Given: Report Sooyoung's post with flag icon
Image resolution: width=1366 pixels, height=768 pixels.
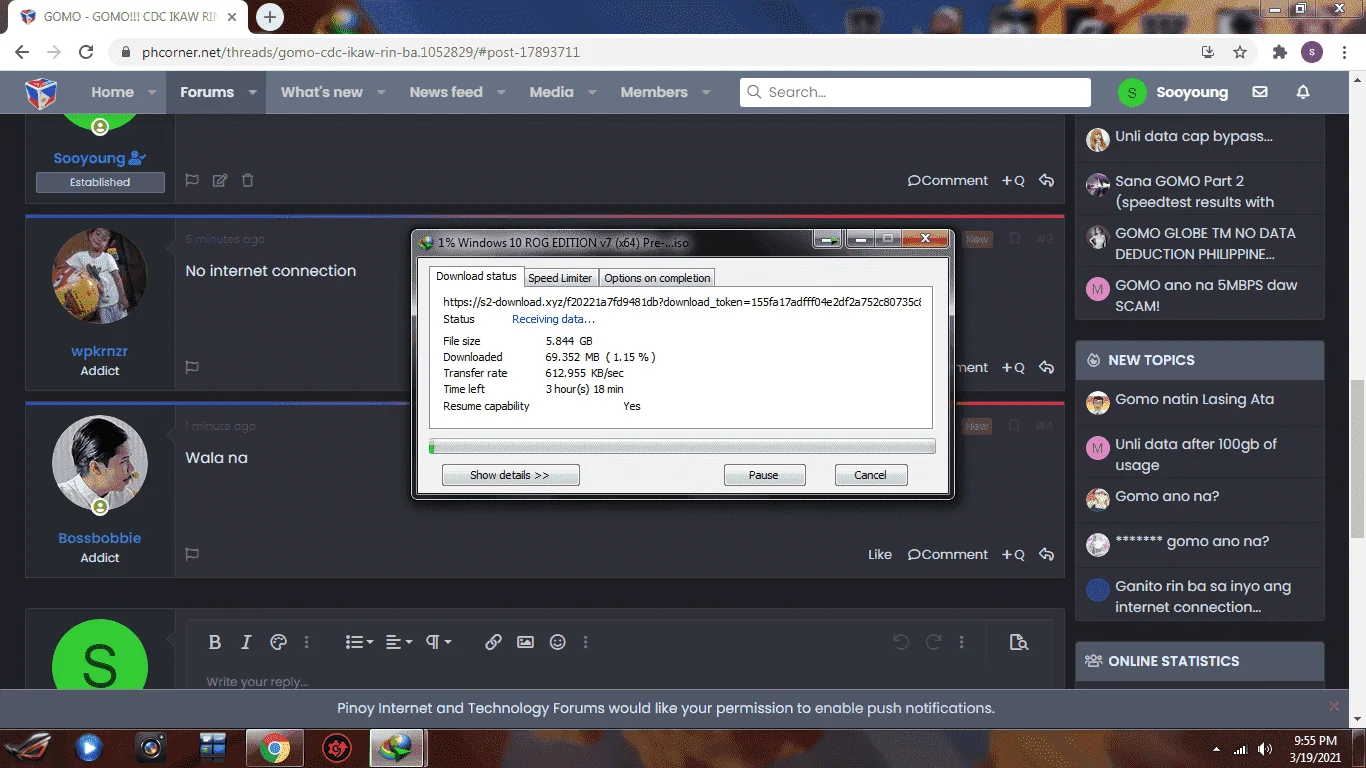Looking at the screenshot, I should (x=192, y=181).
